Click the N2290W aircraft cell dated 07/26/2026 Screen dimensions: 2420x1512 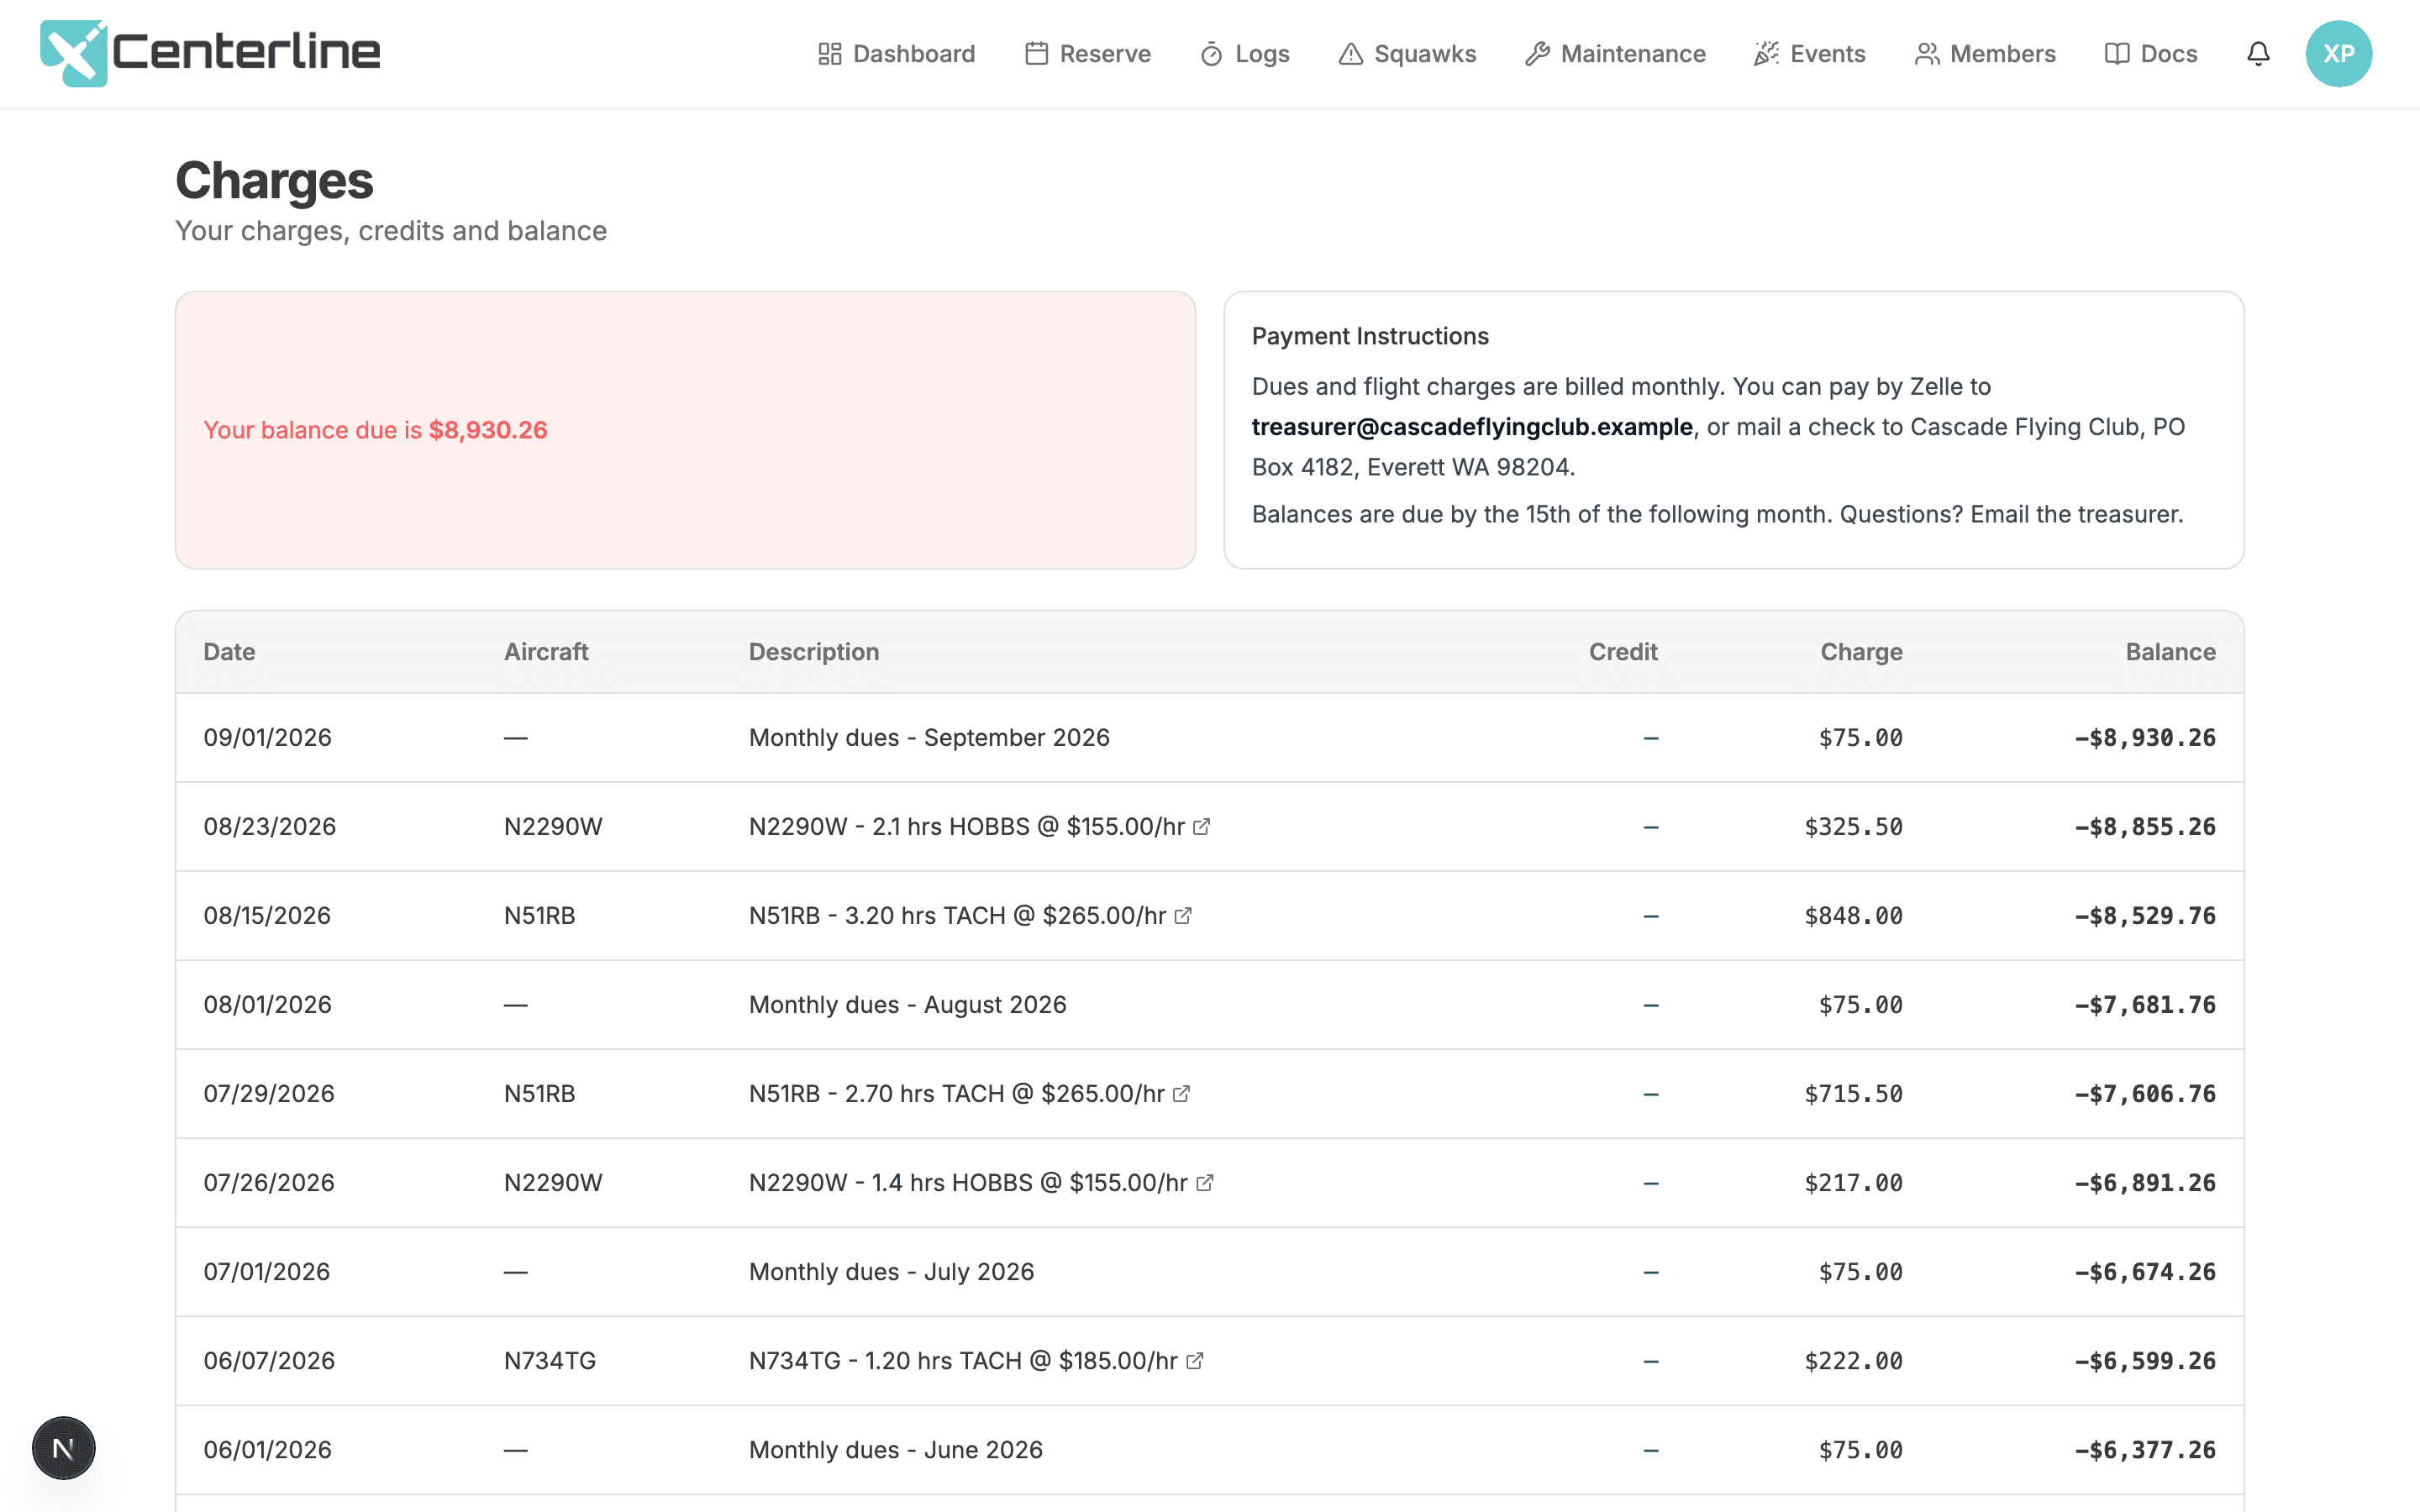tap(553, 1183)
